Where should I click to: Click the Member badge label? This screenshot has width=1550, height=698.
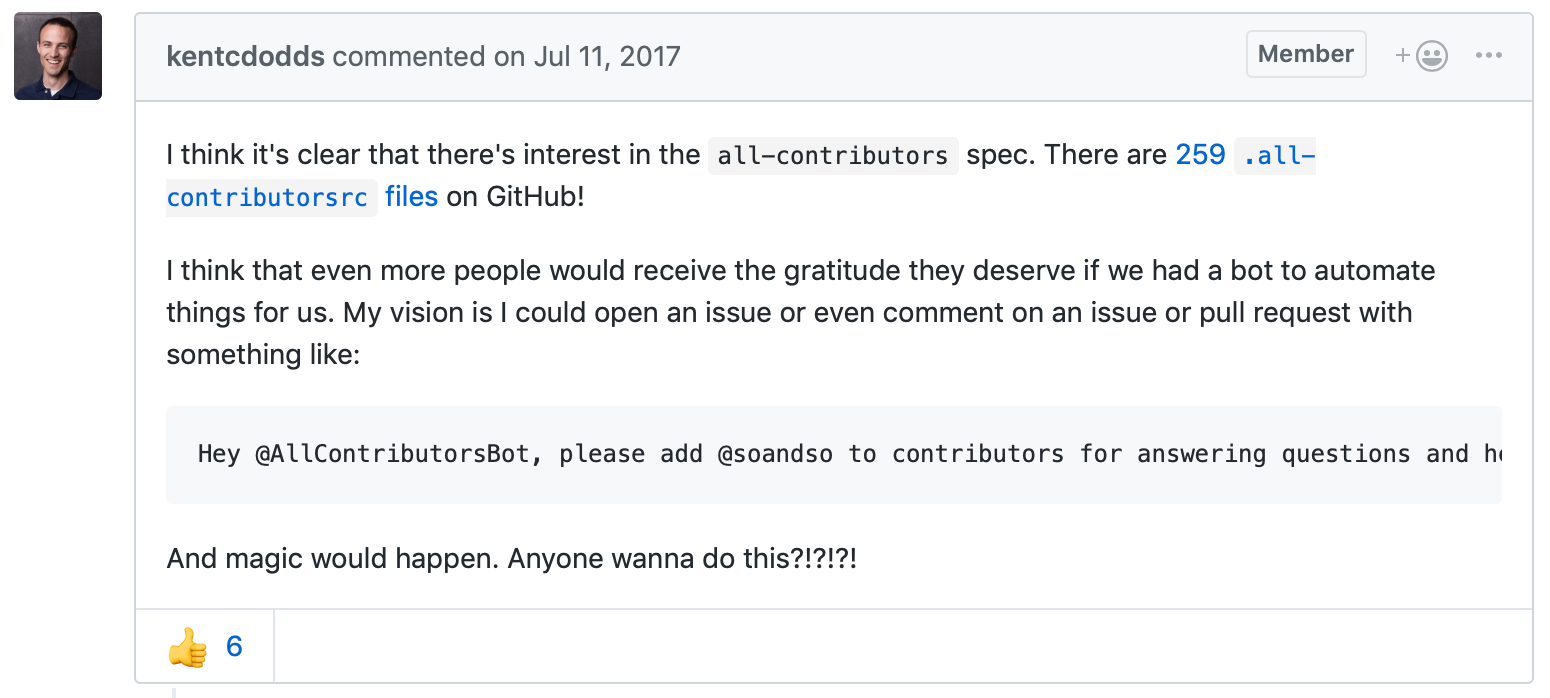[1306, 54]
